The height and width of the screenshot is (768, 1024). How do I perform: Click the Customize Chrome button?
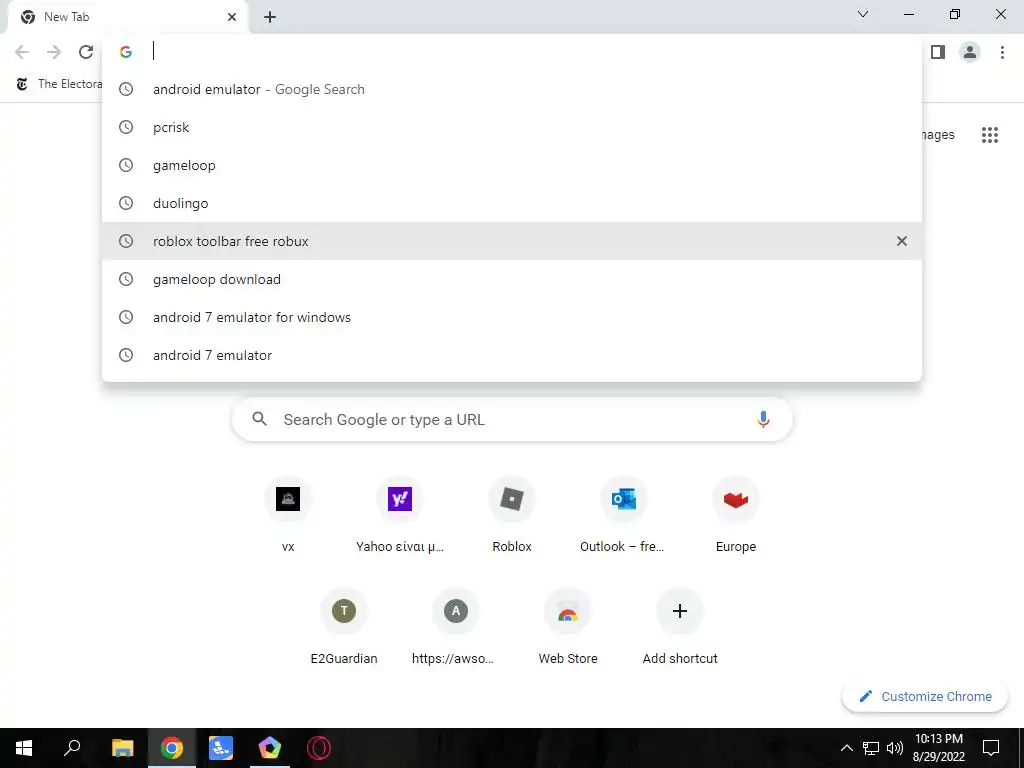point(925,696)
